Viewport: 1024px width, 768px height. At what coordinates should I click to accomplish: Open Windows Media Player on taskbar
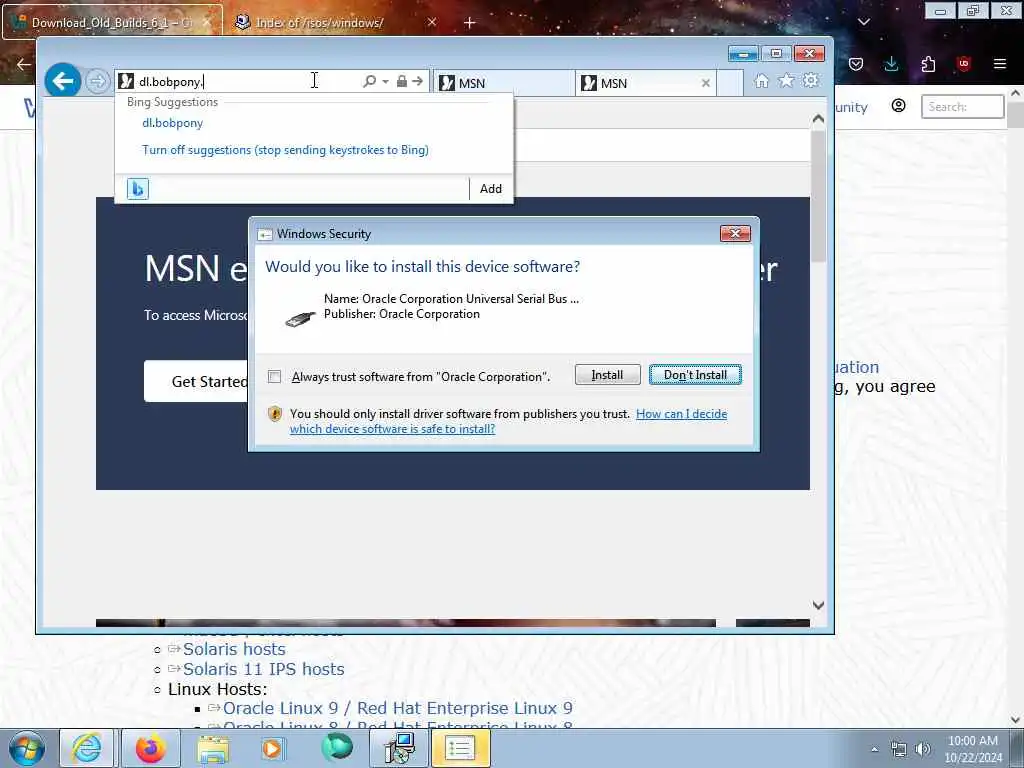[x=272, y=748]
